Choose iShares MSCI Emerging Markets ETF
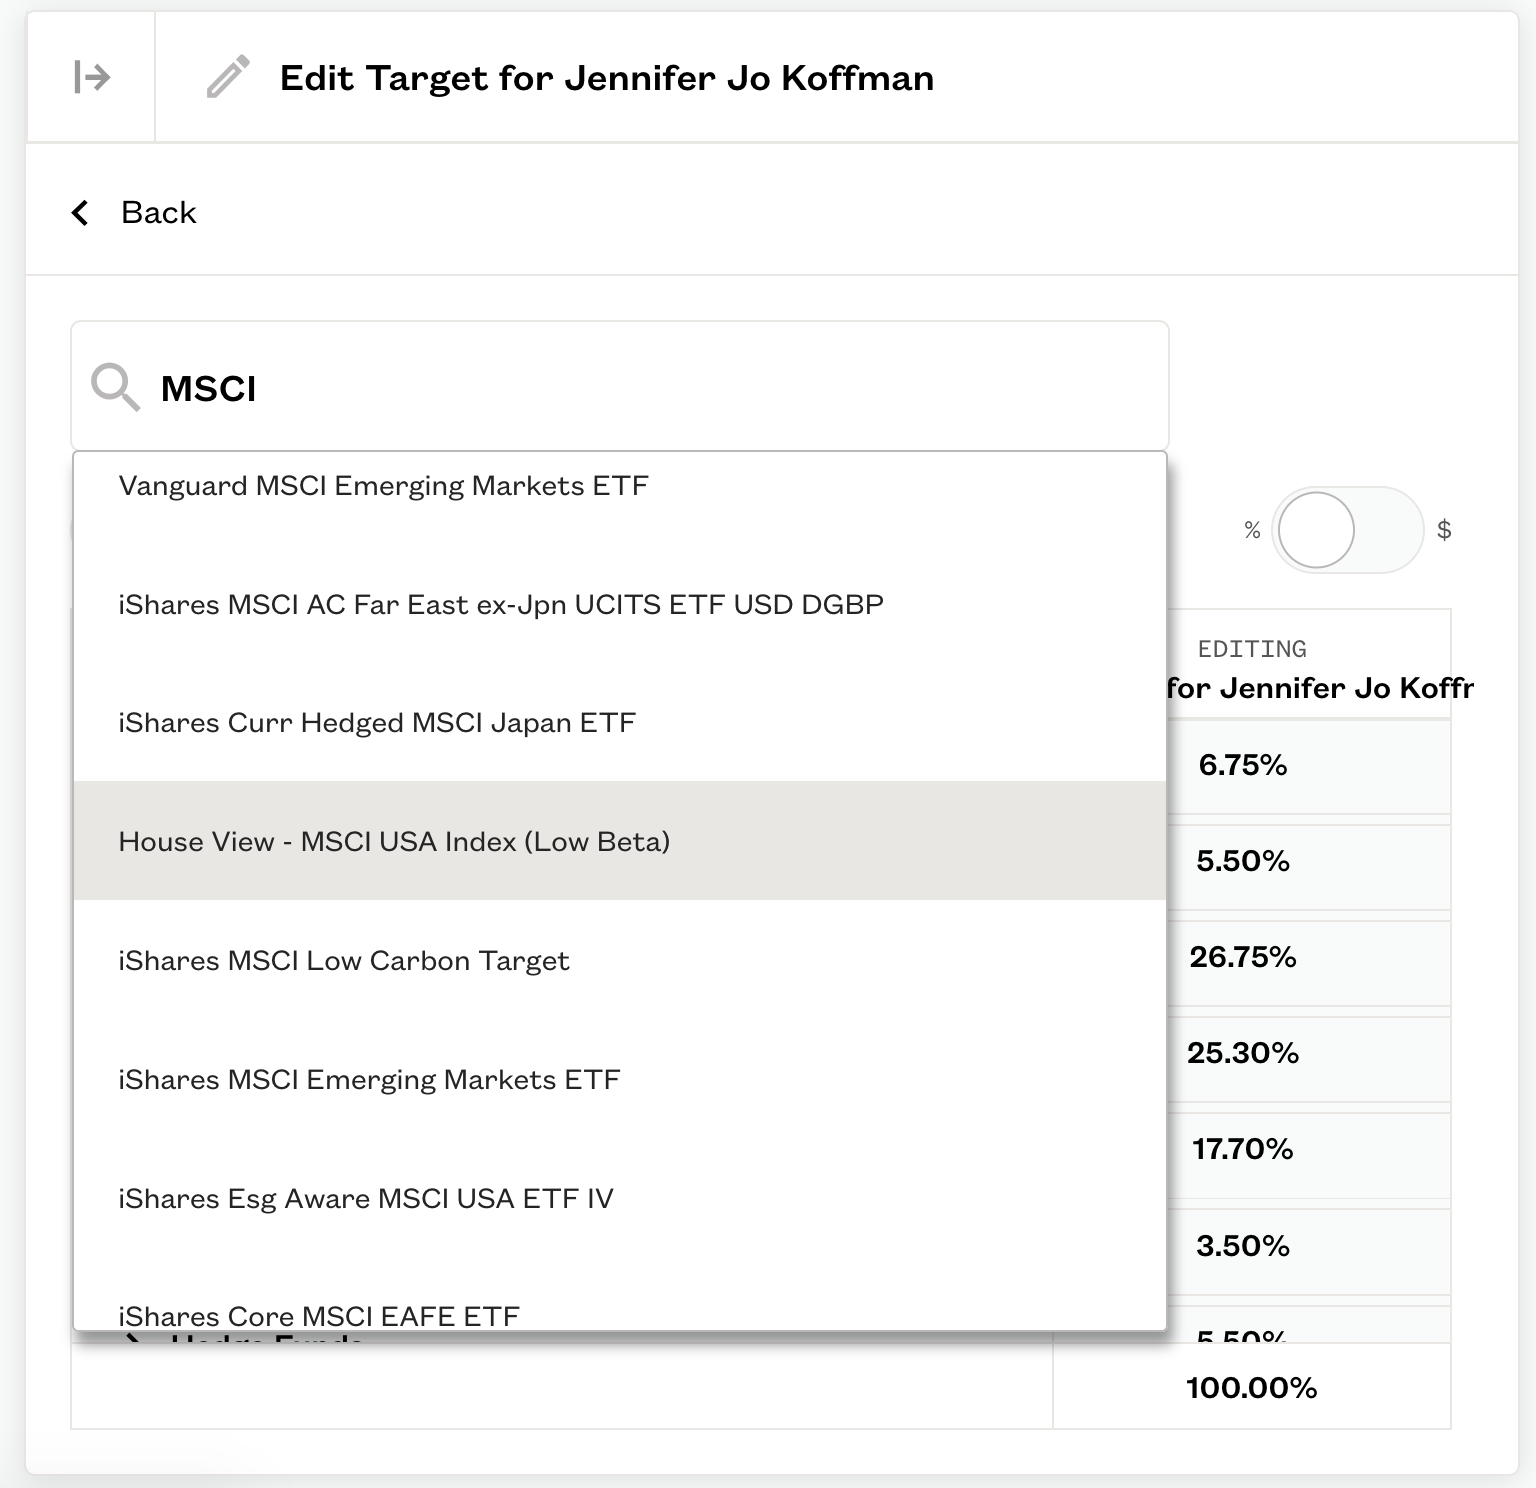 [x=620, y=1079]
